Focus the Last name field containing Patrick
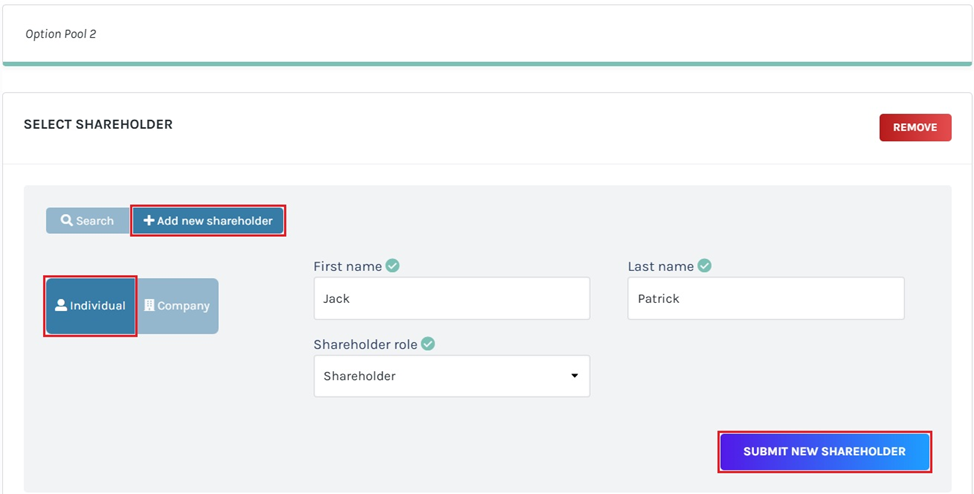 765,298
